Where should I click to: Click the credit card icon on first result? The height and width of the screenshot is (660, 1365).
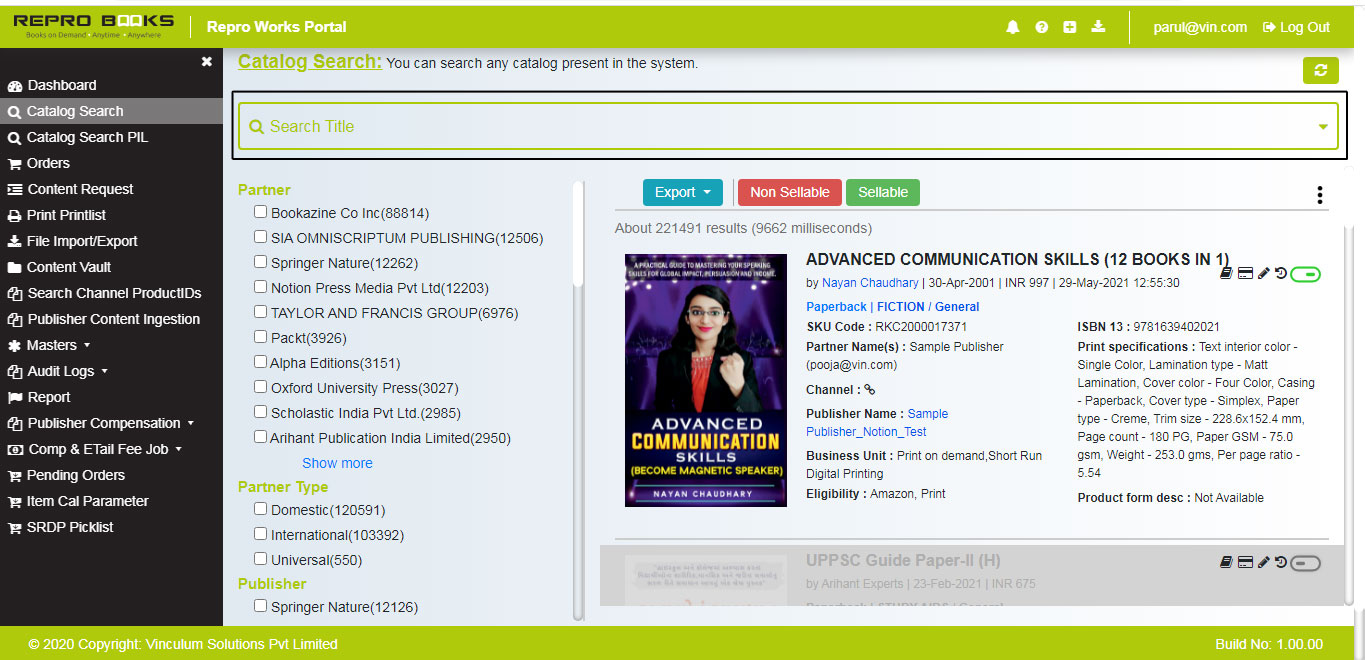(x=1245, y=274)
